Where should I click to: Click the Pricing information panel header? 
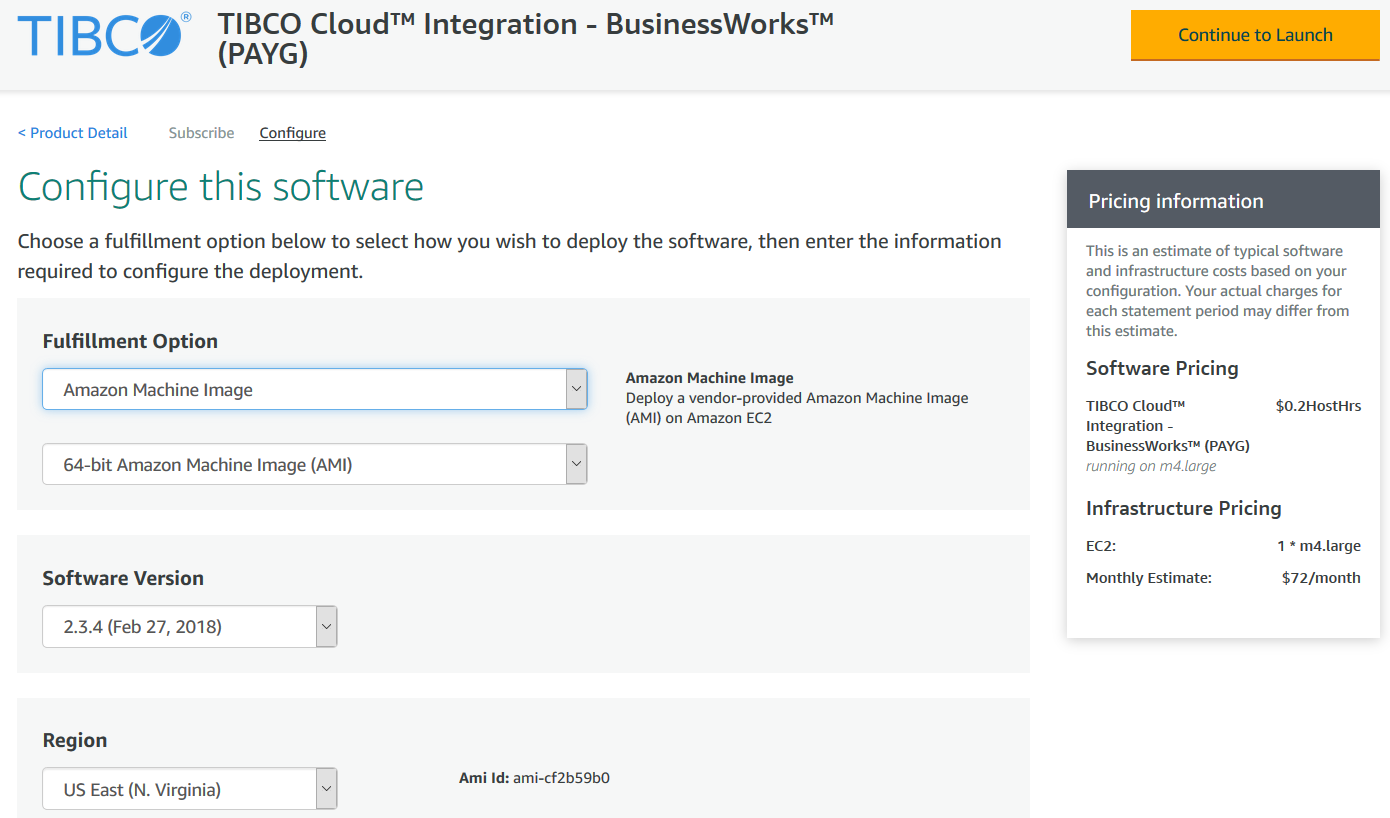point(1222,201)
